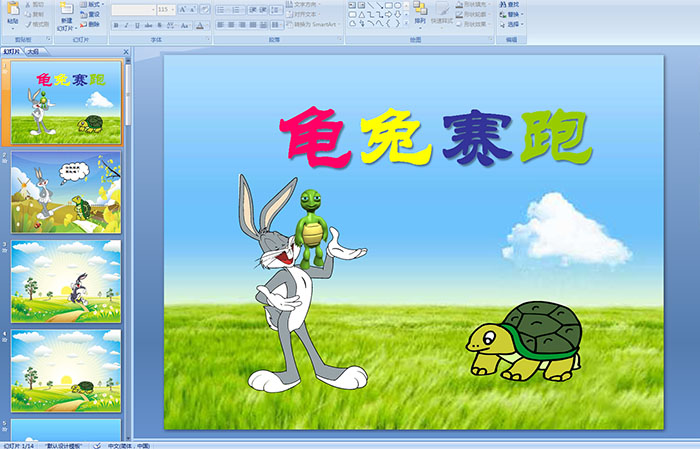Click Clear All Formatting icon
Image resolution: width=700 pixels, height=449 pixels.
pyautogui.click(x=205, y=10)
